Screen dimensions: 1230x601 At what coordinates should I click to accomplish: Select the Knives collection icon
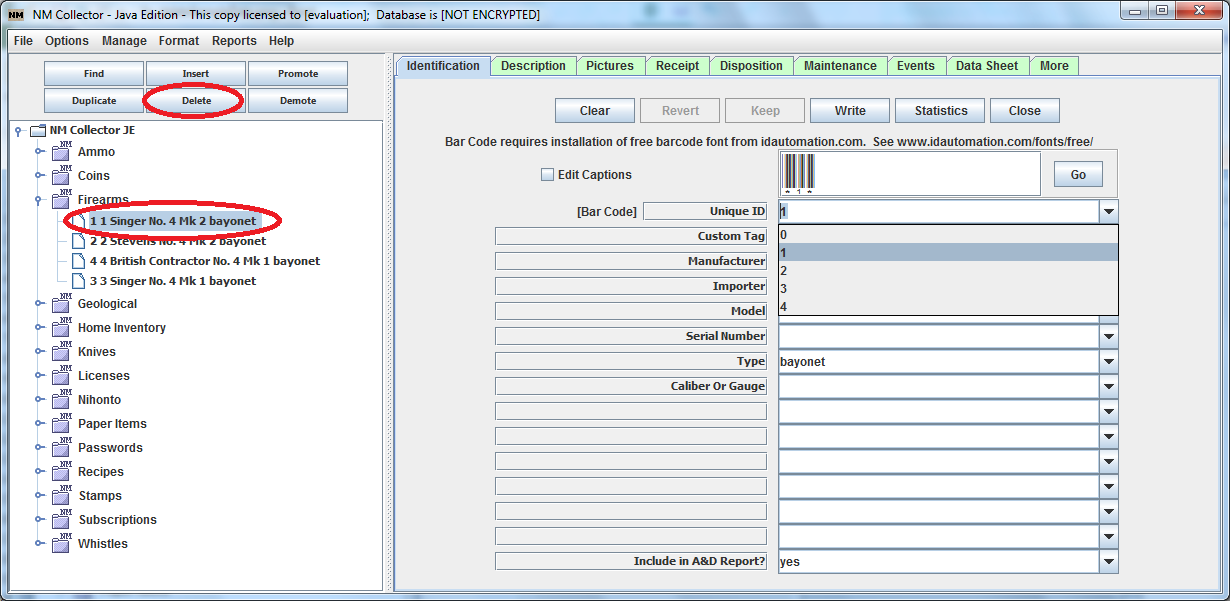59,351
